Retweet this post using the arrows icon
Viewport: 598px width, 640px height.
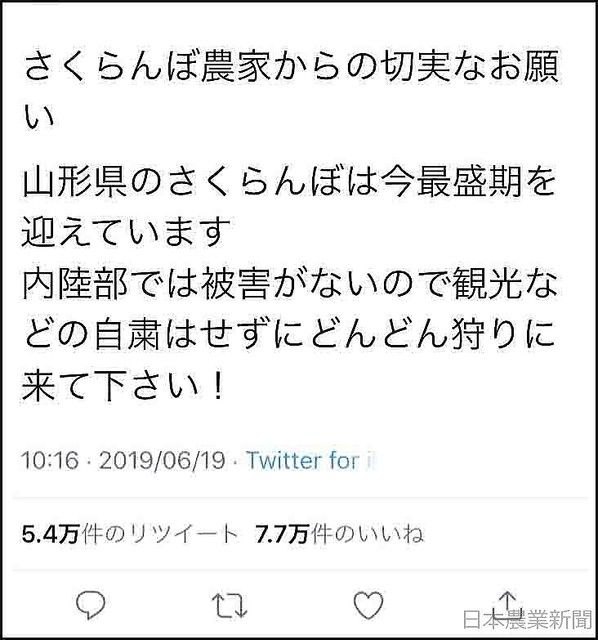[229, 605]
